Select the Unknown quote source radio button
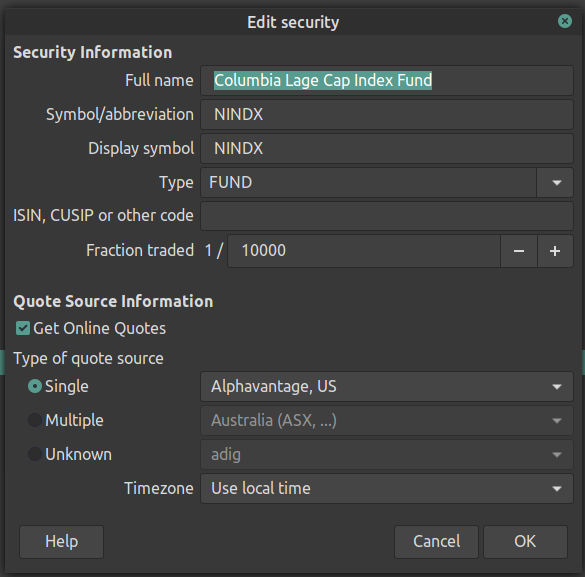 tap(35, 454)
